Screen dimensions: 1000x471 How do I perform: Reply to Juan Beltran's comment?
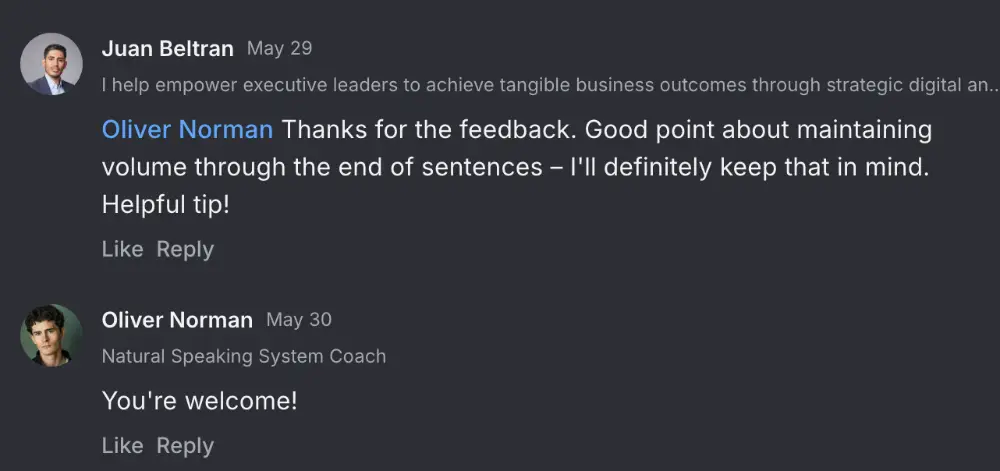(x=185, y=249)
